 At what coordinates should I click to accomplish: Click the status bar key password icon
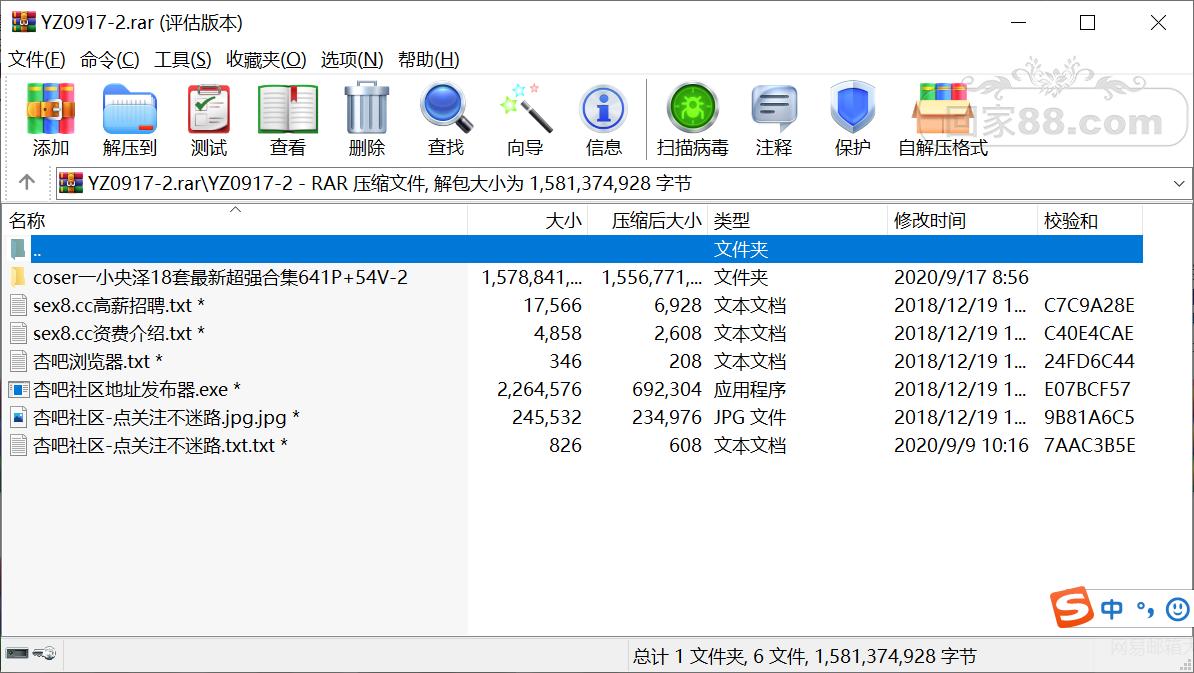[44, 653]
